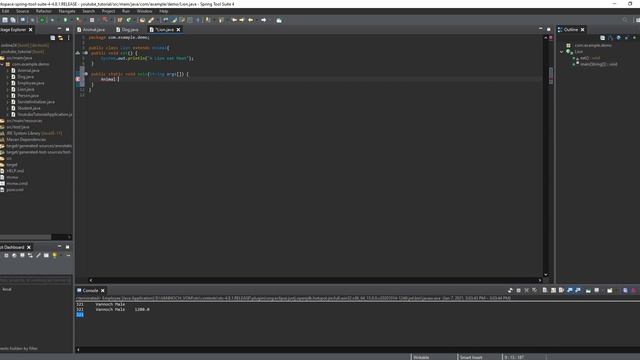Switch to the Animal.java editor tab
The width and height of the screenshot is (640, 360).
point(91,29)
